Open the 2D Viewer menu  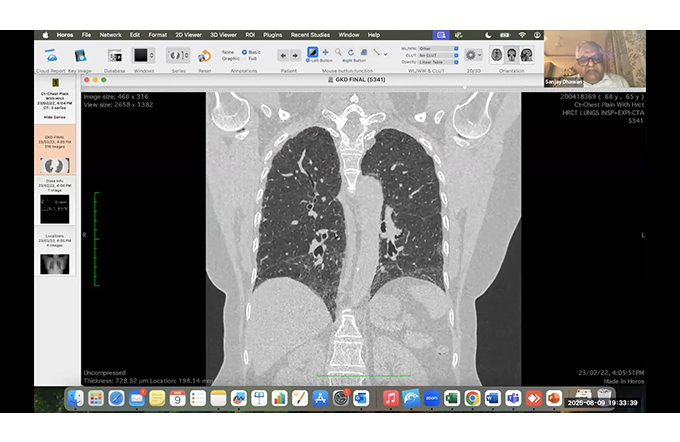(186, 35)
